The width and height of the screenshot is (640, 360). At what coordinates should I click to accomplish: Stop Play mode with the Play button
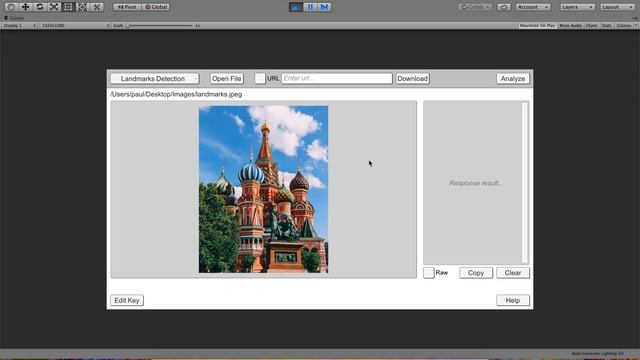tap(296, 7)
